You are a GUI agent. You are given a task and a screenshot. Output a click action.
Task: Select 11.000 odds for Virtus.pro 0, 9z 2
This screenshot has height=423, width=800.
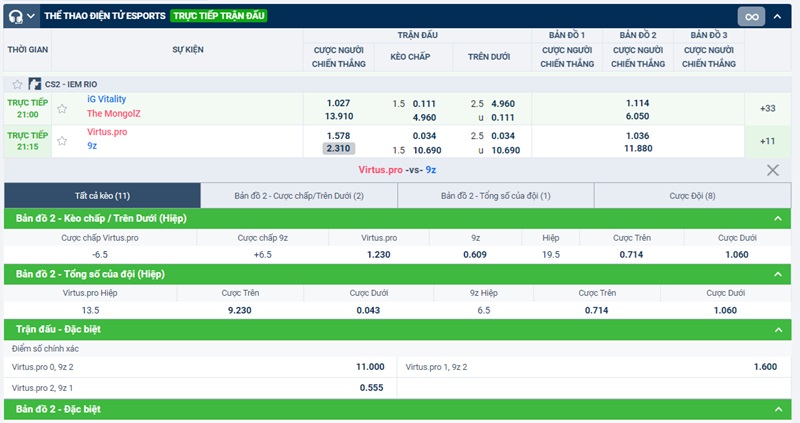(x=370, y=367)
